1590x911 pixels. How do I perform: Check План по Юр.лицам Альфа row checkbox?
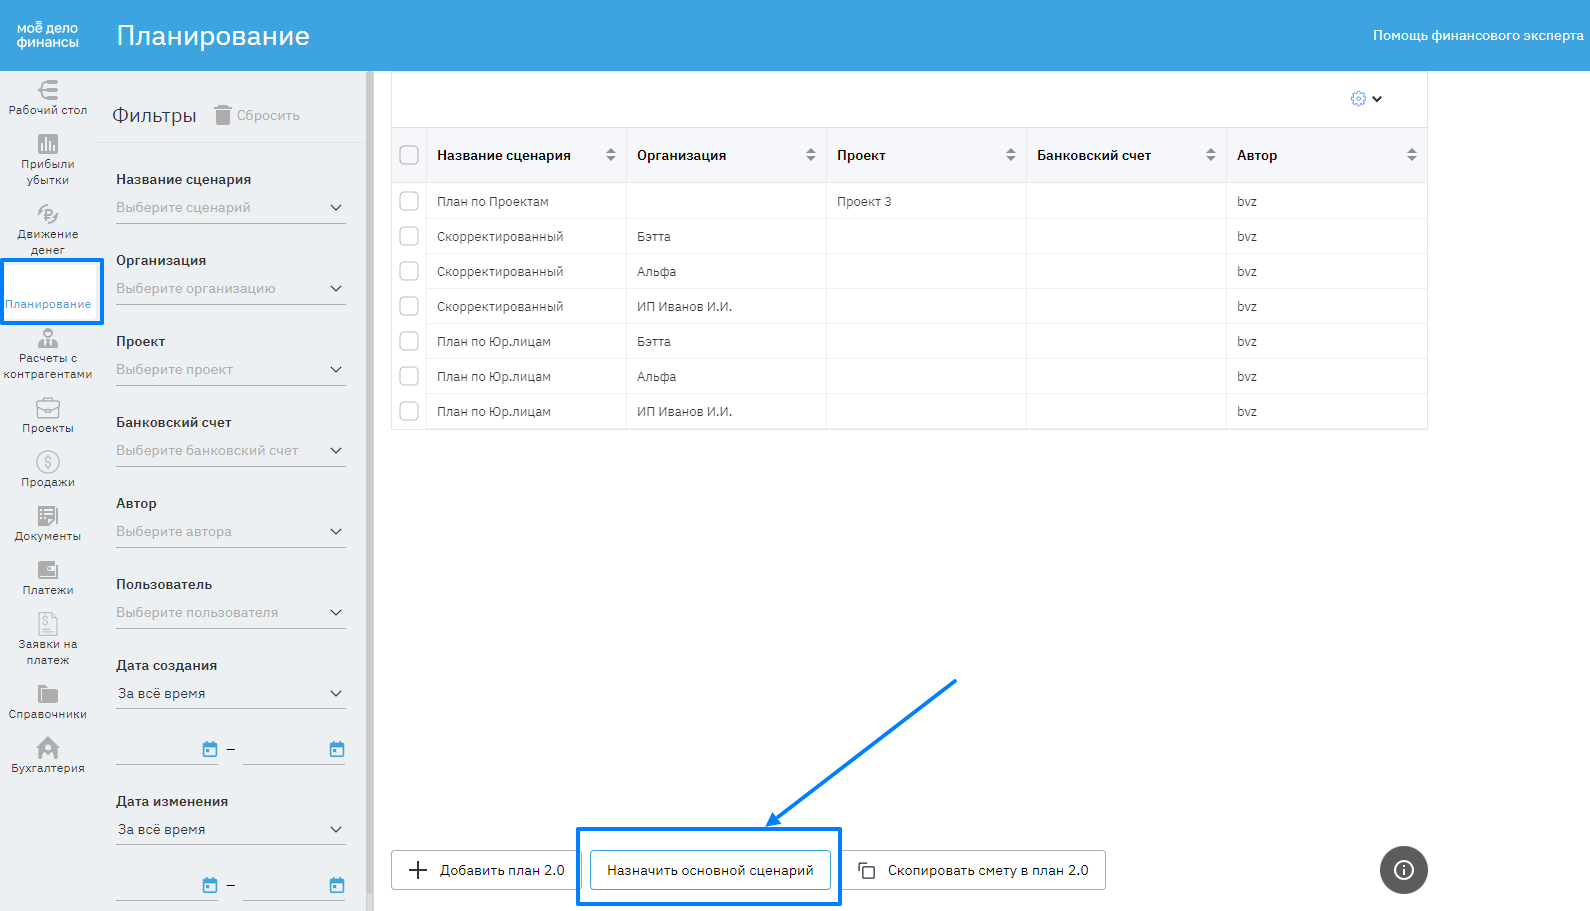409,376
